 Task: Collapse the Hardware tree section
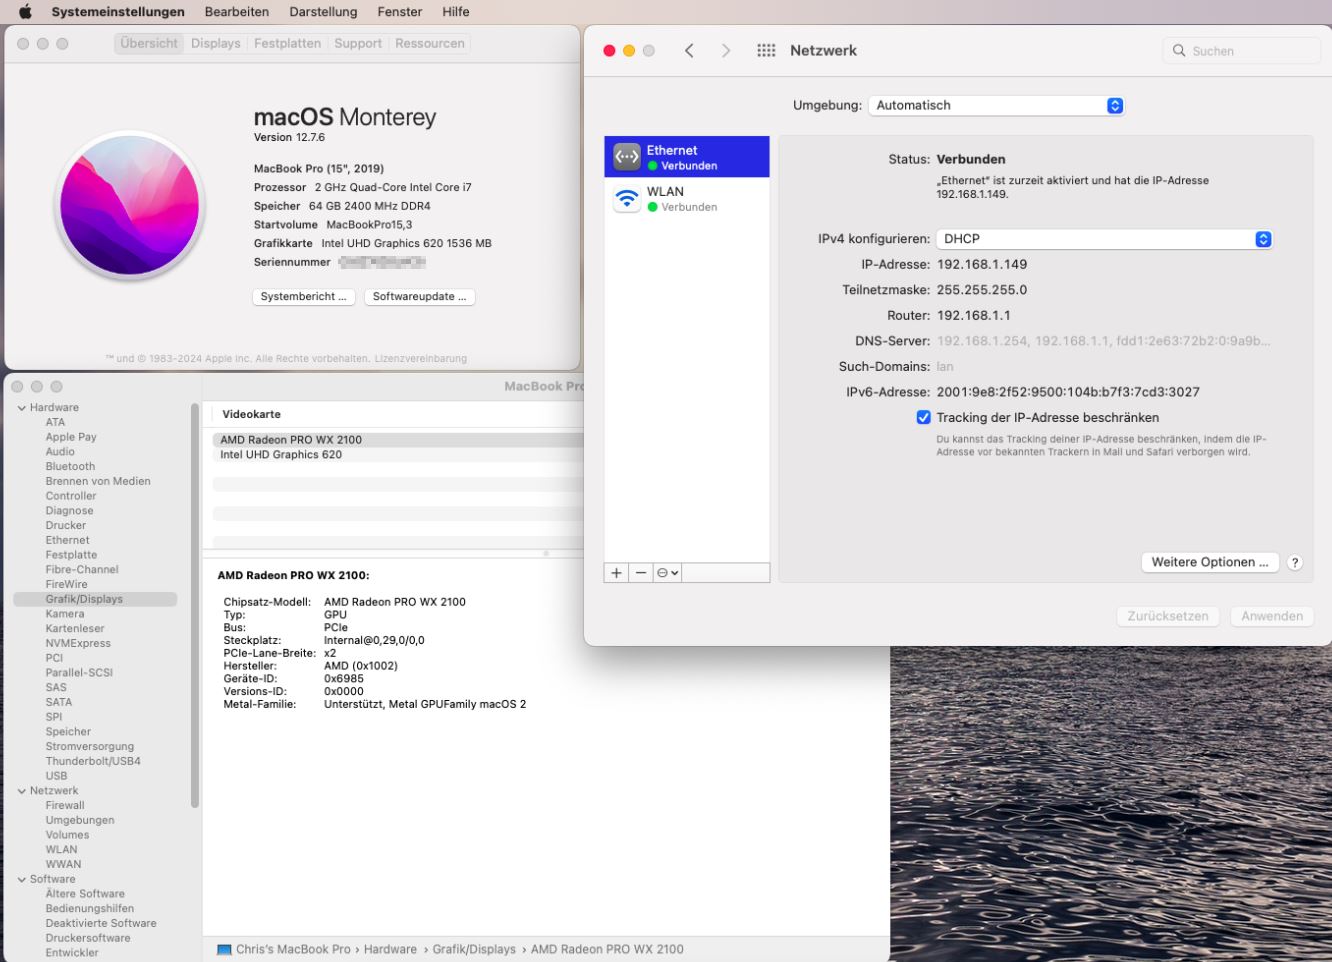(x=22, y=408)
